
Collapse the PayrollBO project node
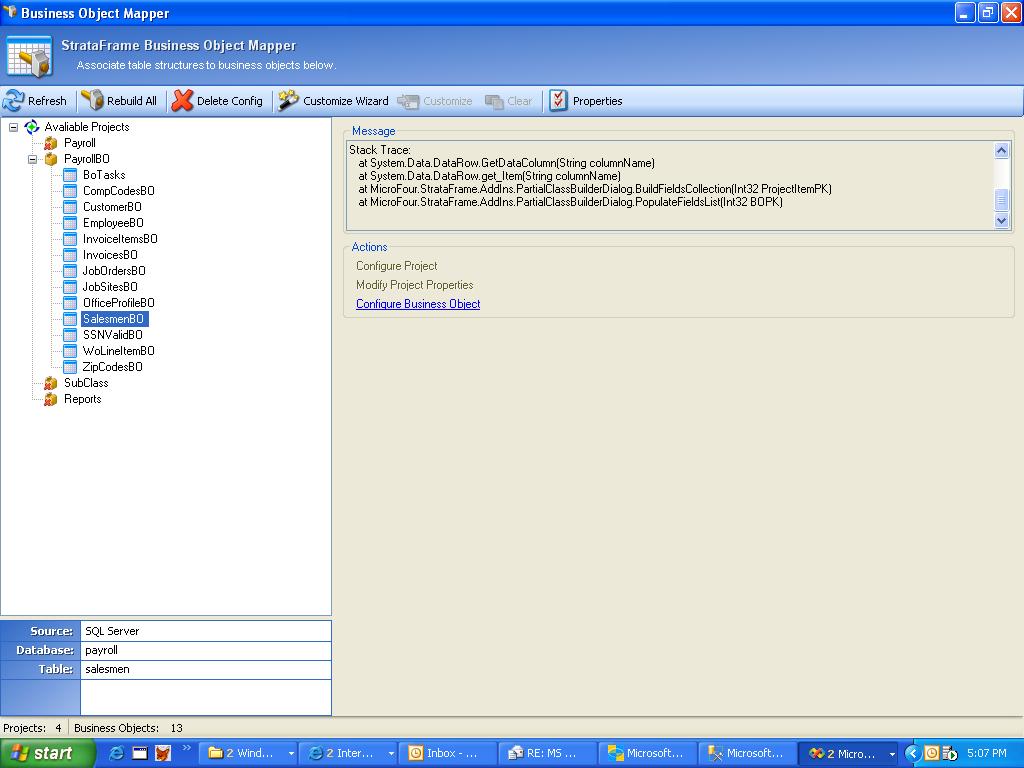32,159
